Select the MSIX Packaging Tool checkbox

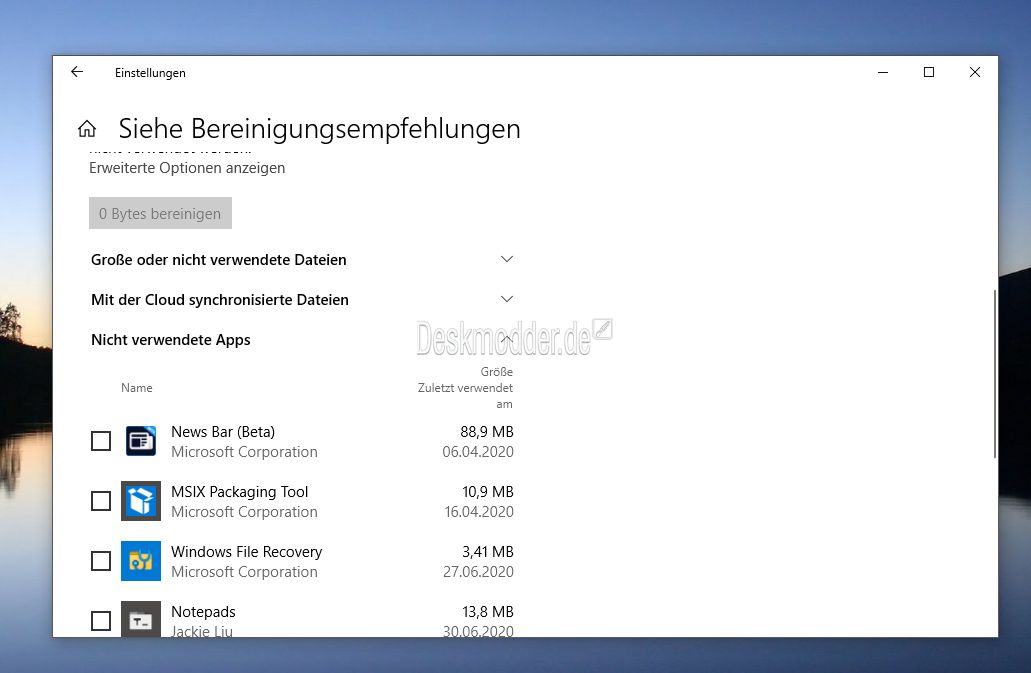(x=101, y=501)
